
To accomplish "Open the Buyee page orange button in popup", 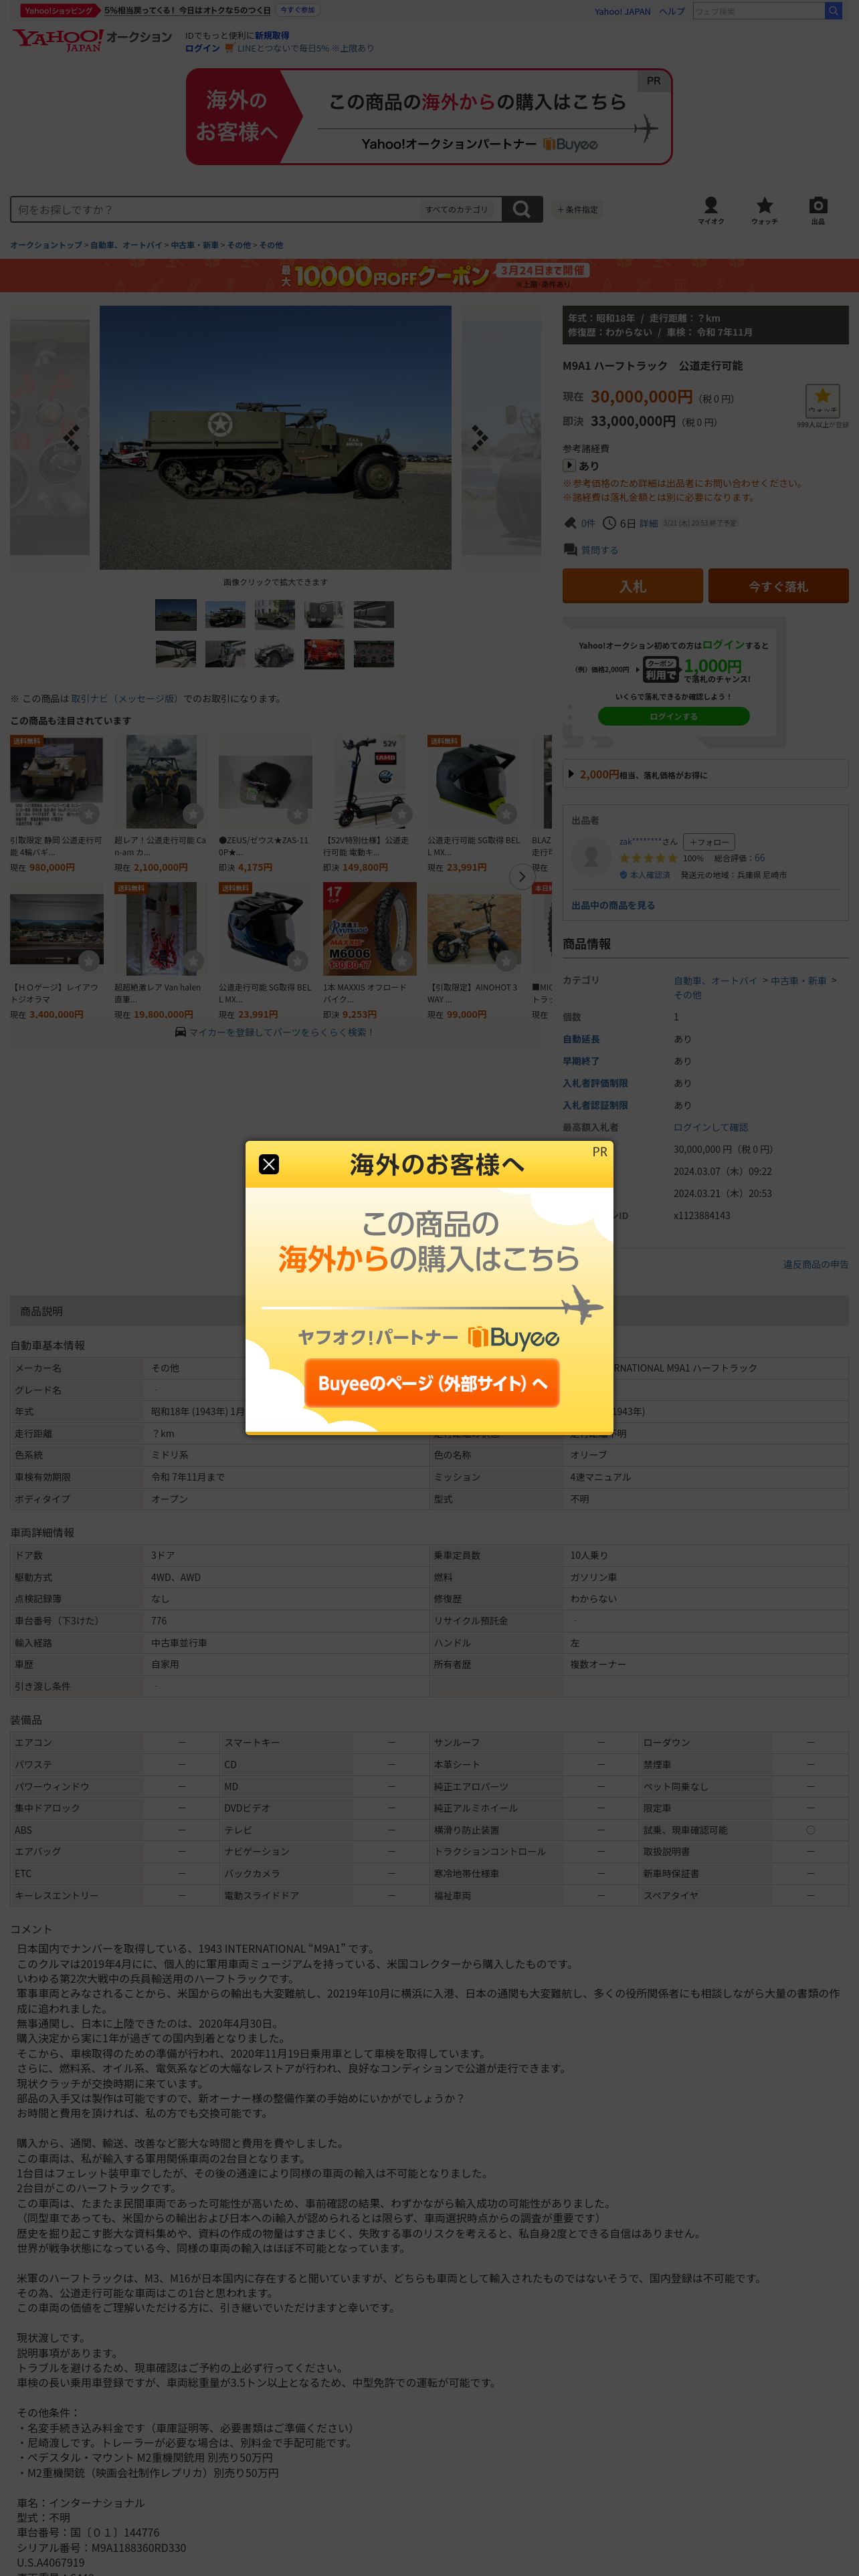I will 432,1383.
